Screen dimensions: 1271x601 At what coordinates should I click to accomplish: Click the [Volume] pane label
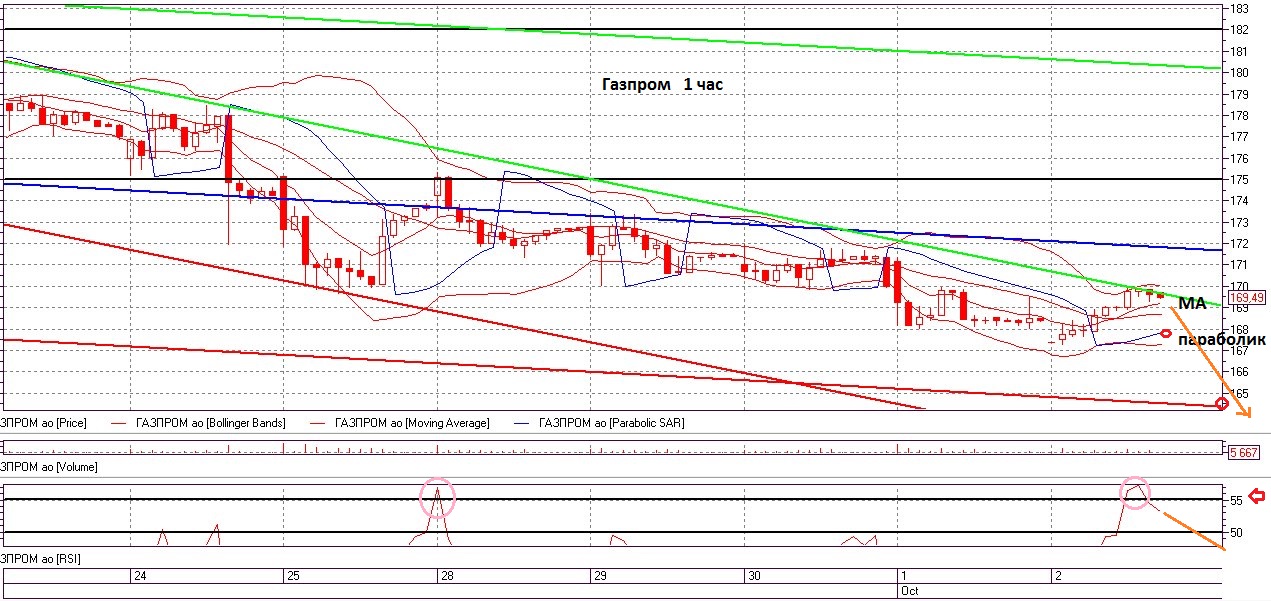tap(49, 467)
